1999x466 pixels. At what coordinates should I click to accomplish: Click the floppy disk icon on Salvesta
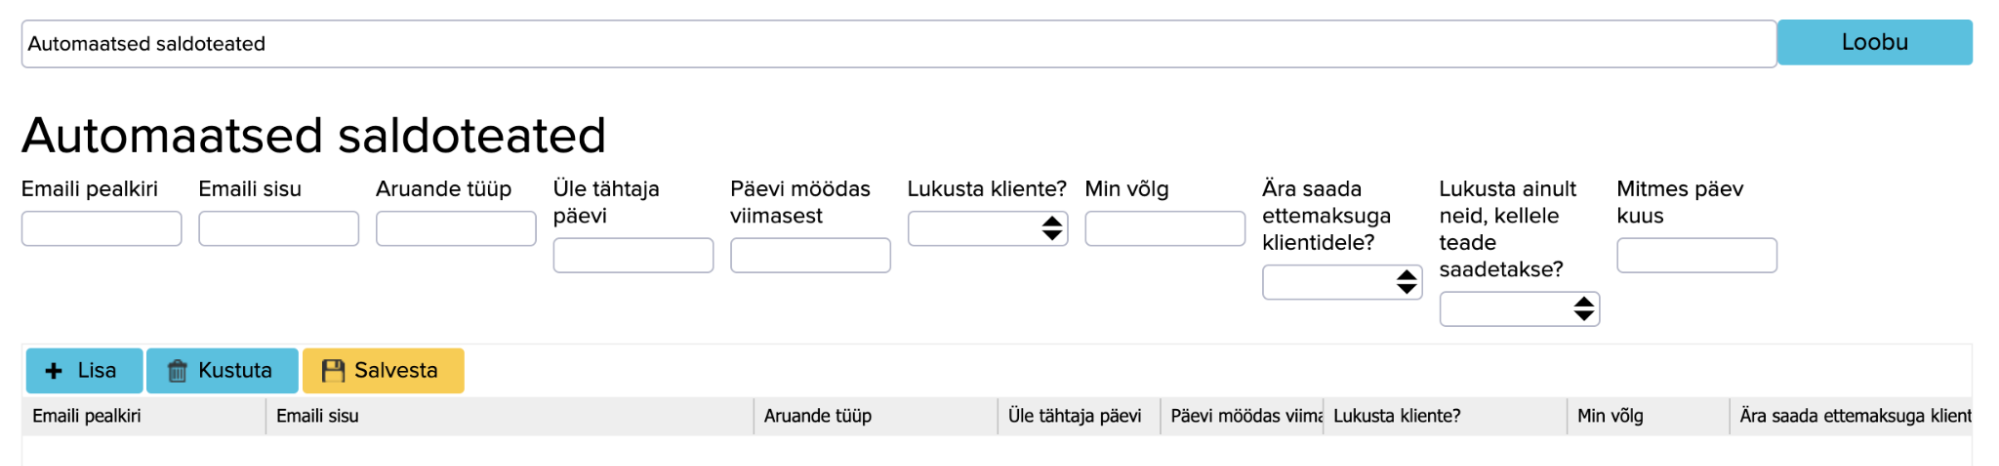click(333, 371)
